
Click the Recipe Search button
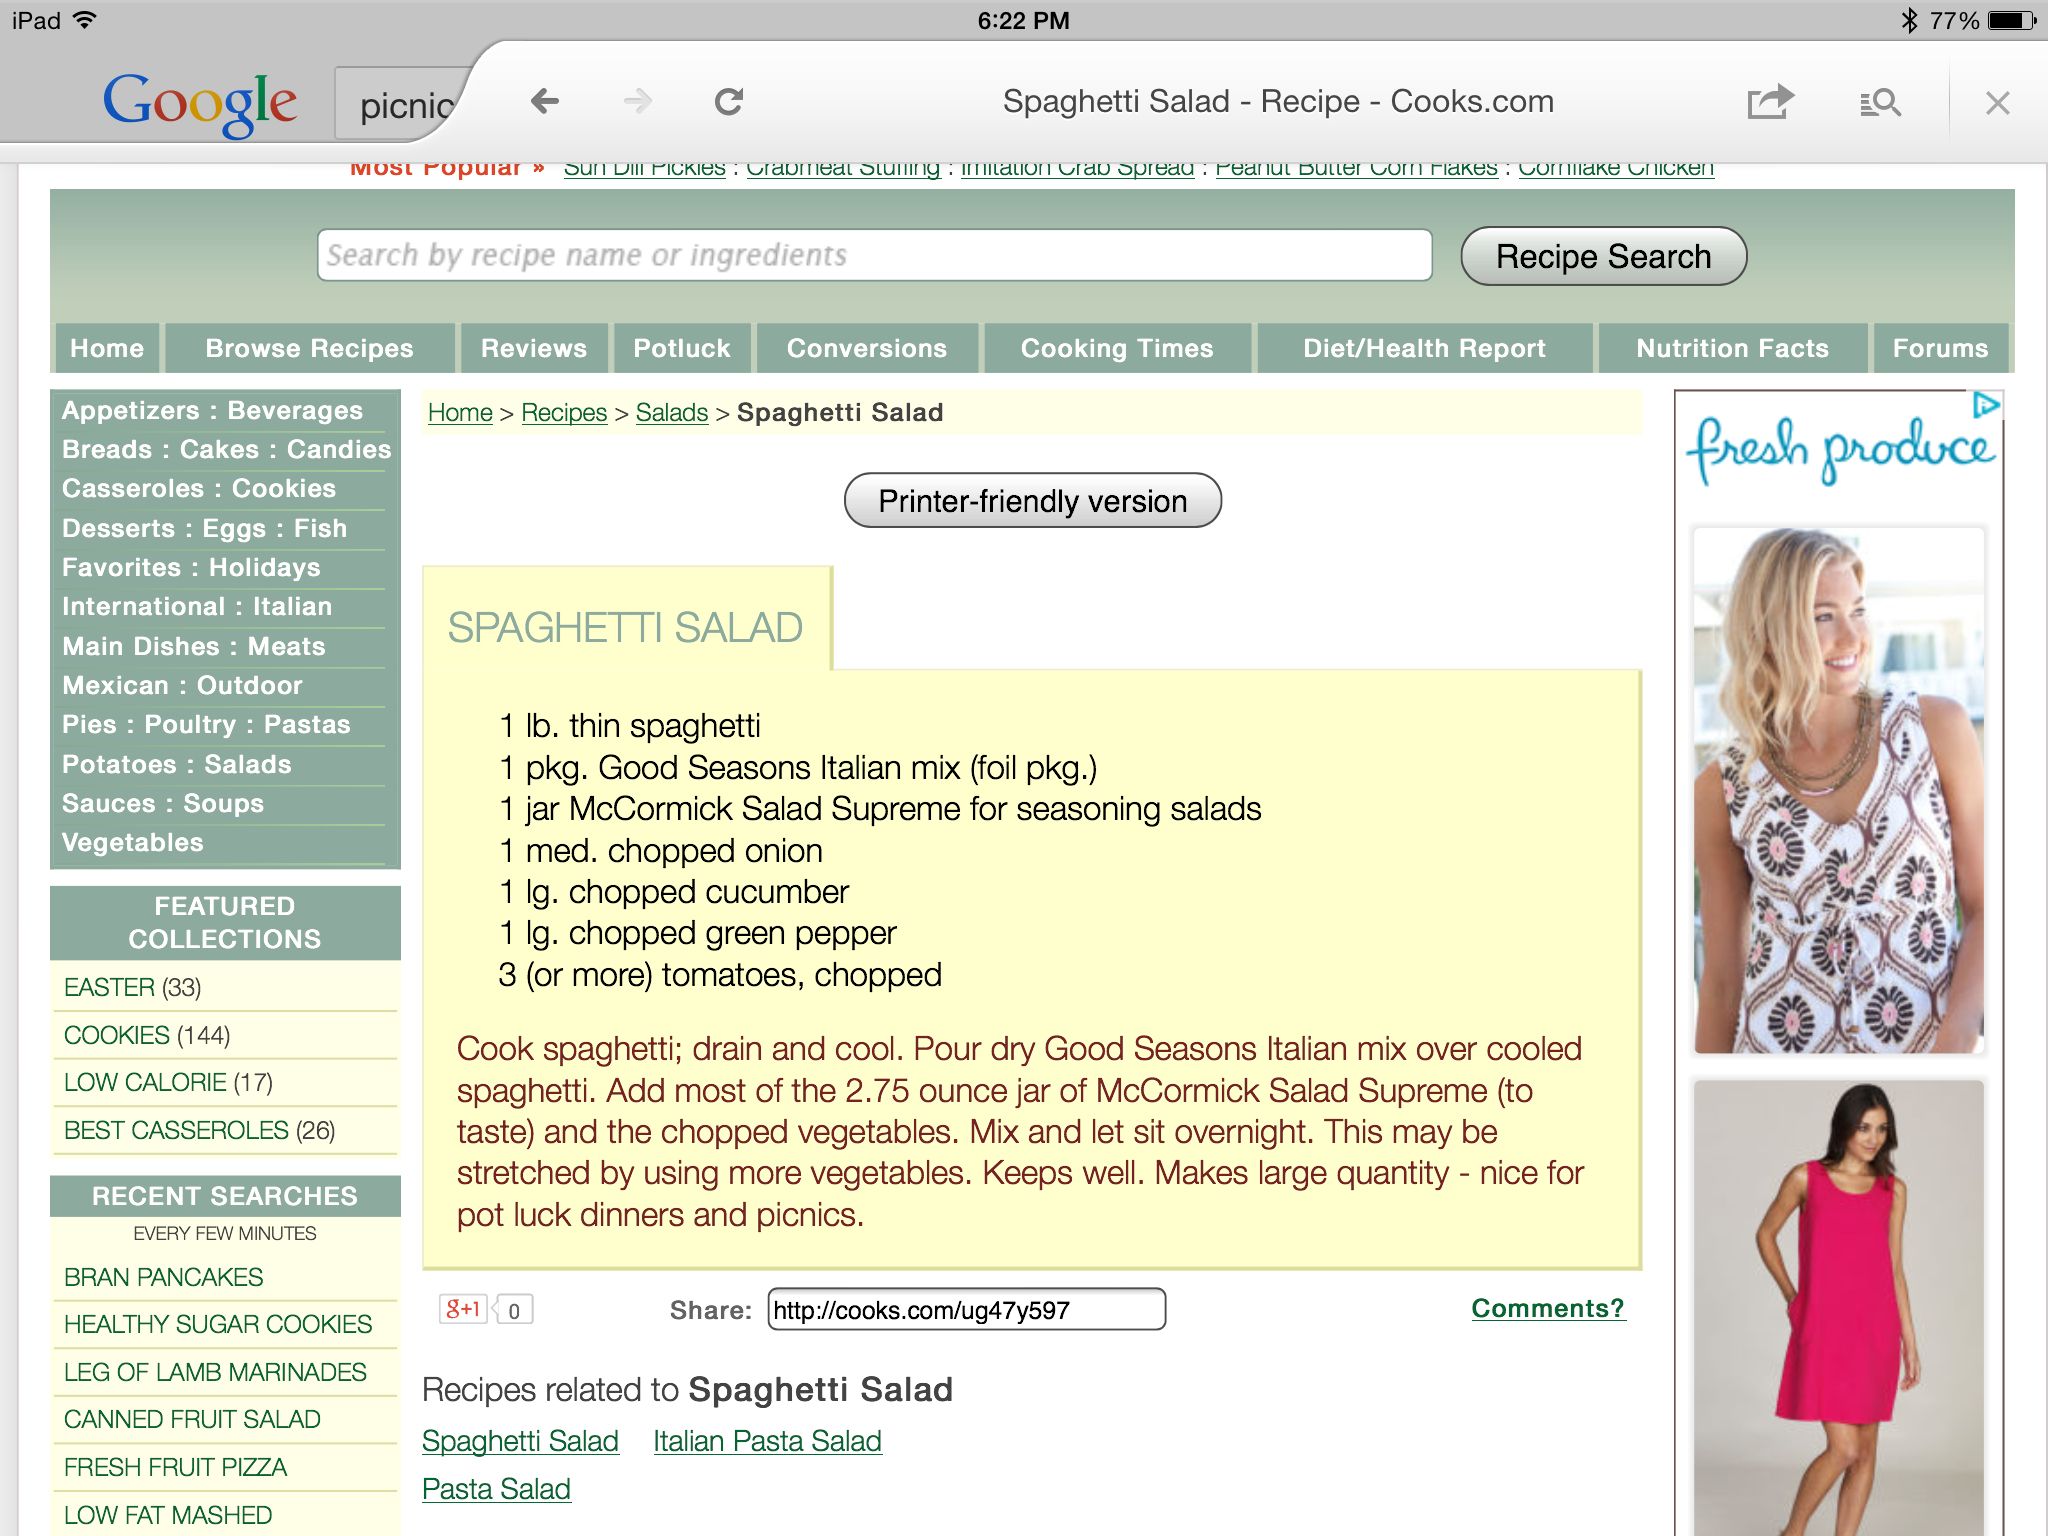(x=1603, y=257)
